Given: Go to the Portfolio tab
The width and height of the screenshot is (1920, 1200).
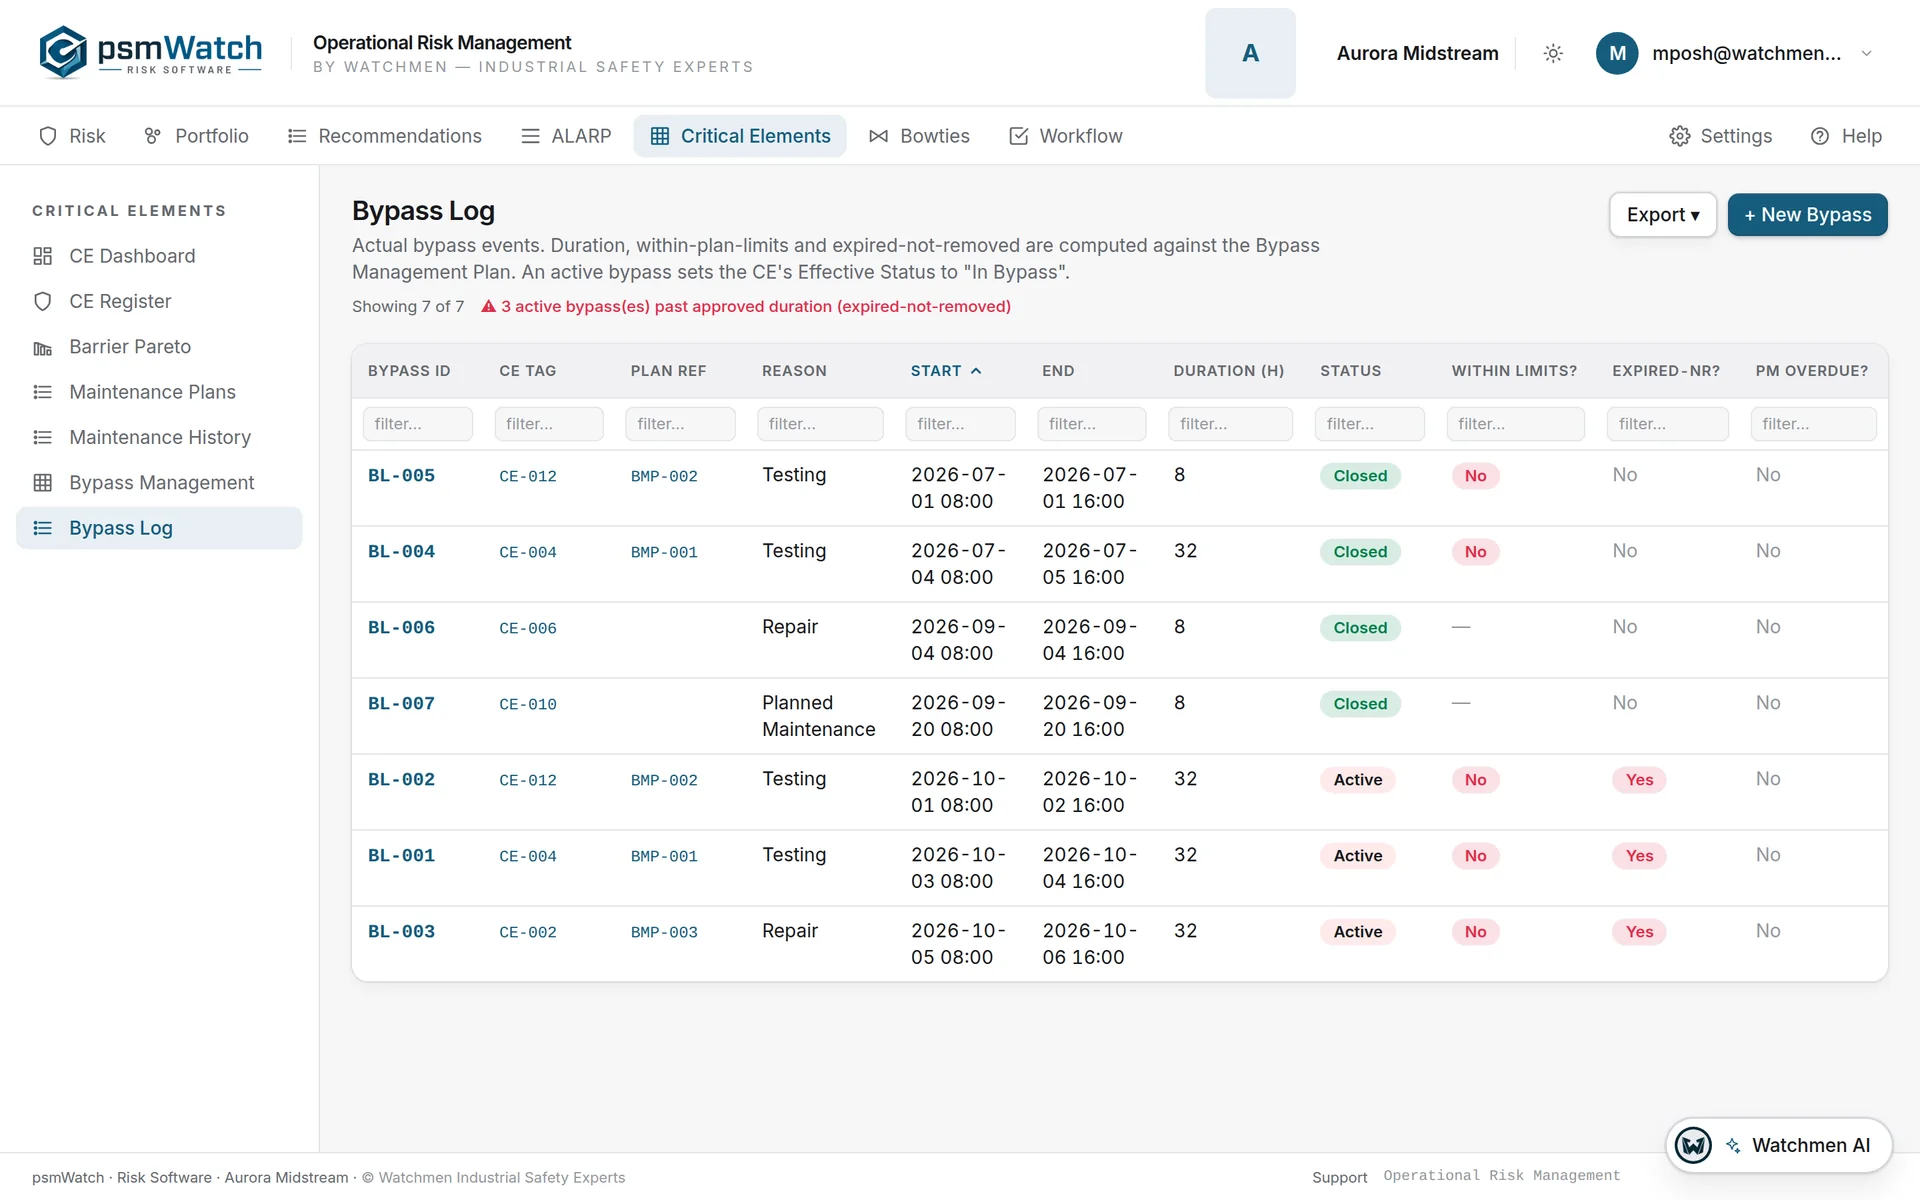Looking at the screenshot, I should [x=197, y=136].
